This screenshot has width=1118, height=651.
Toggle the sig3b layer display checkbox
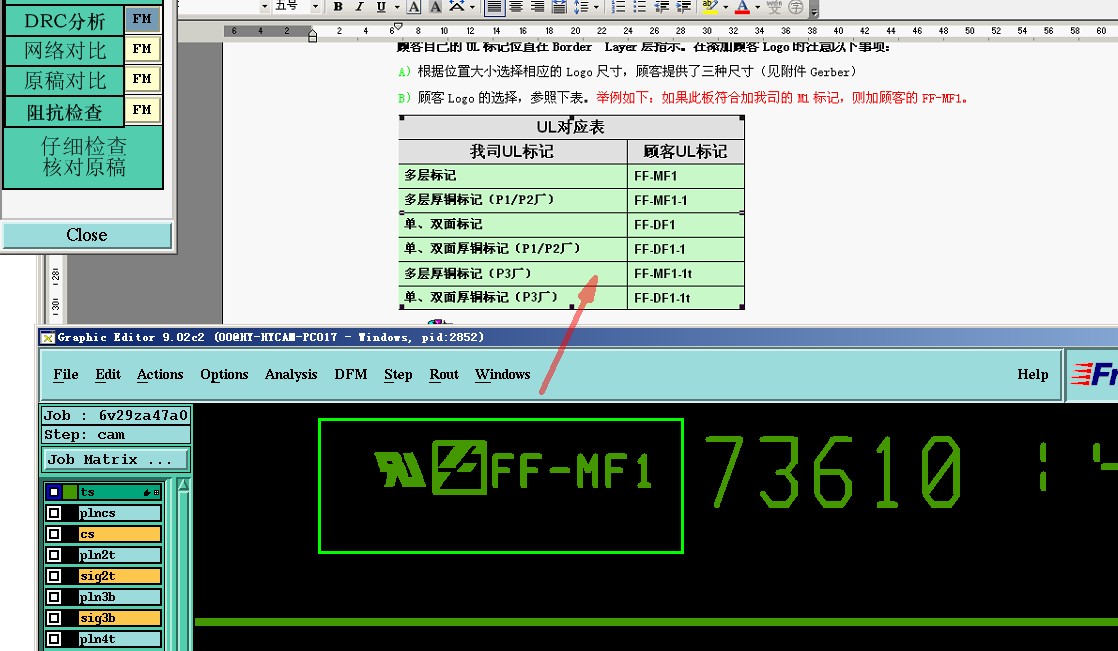(x=53, y=618)
